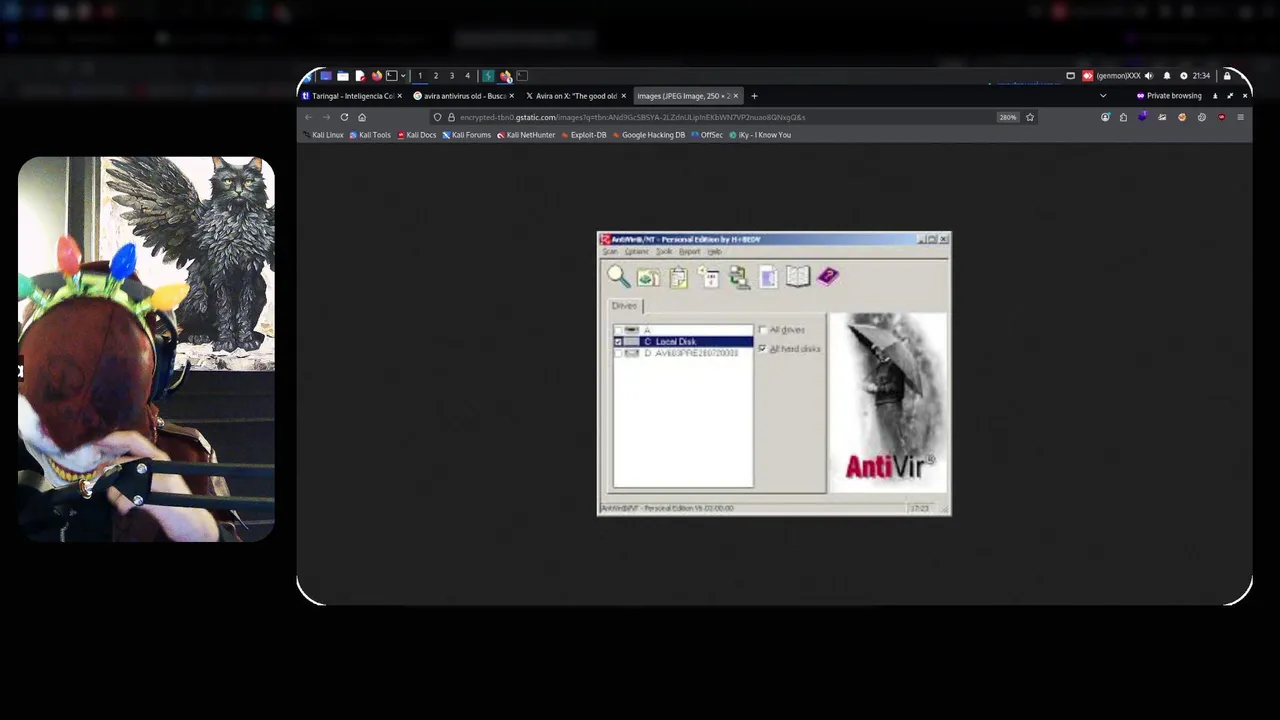Image resolution: width=1280 pixels, height=720 pixels.
Task: Open Google Hacking DB bookmark
Action: tap(649, 135)
